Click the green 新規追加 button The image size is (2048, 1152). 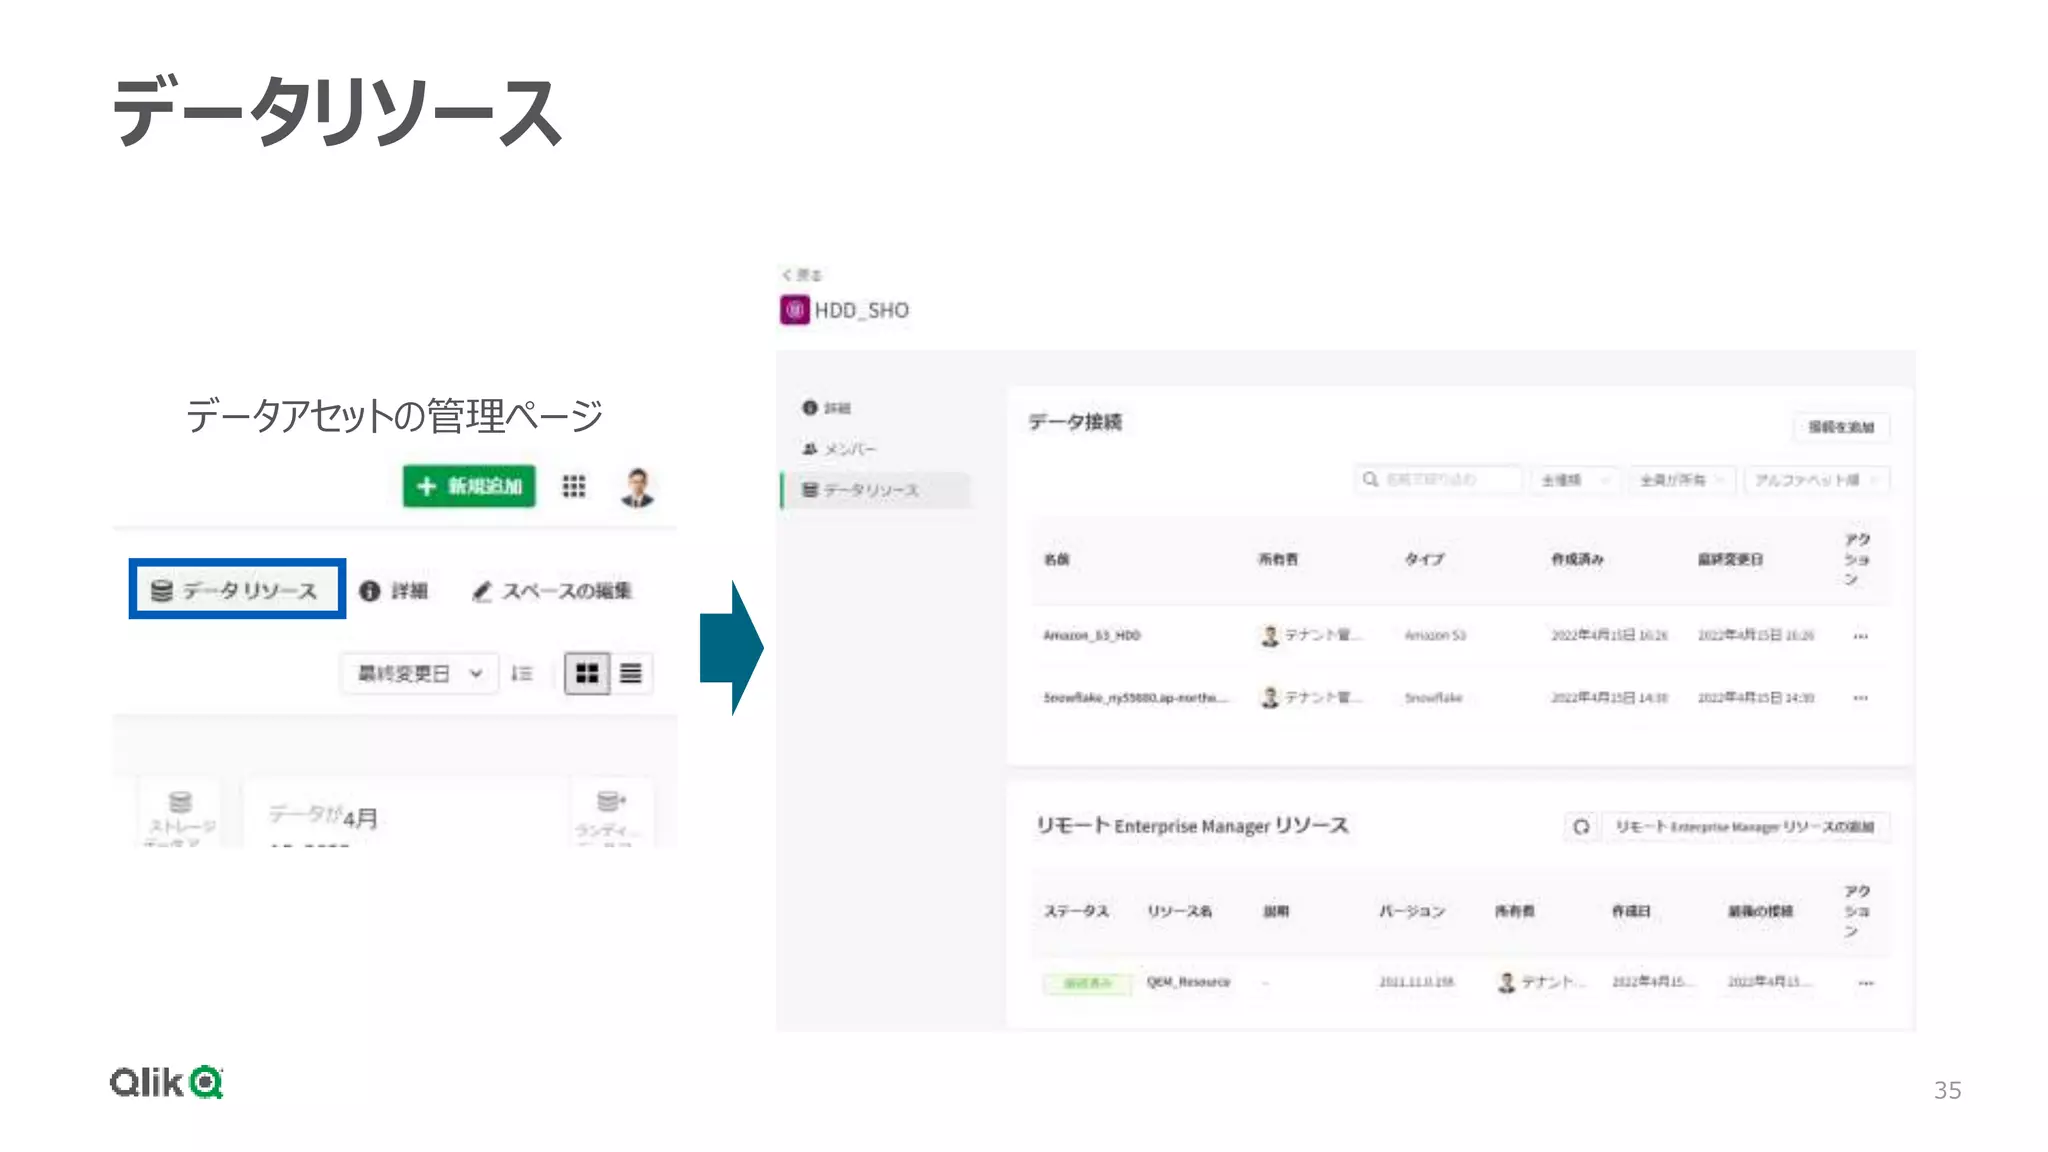click(x=469, y=486)
